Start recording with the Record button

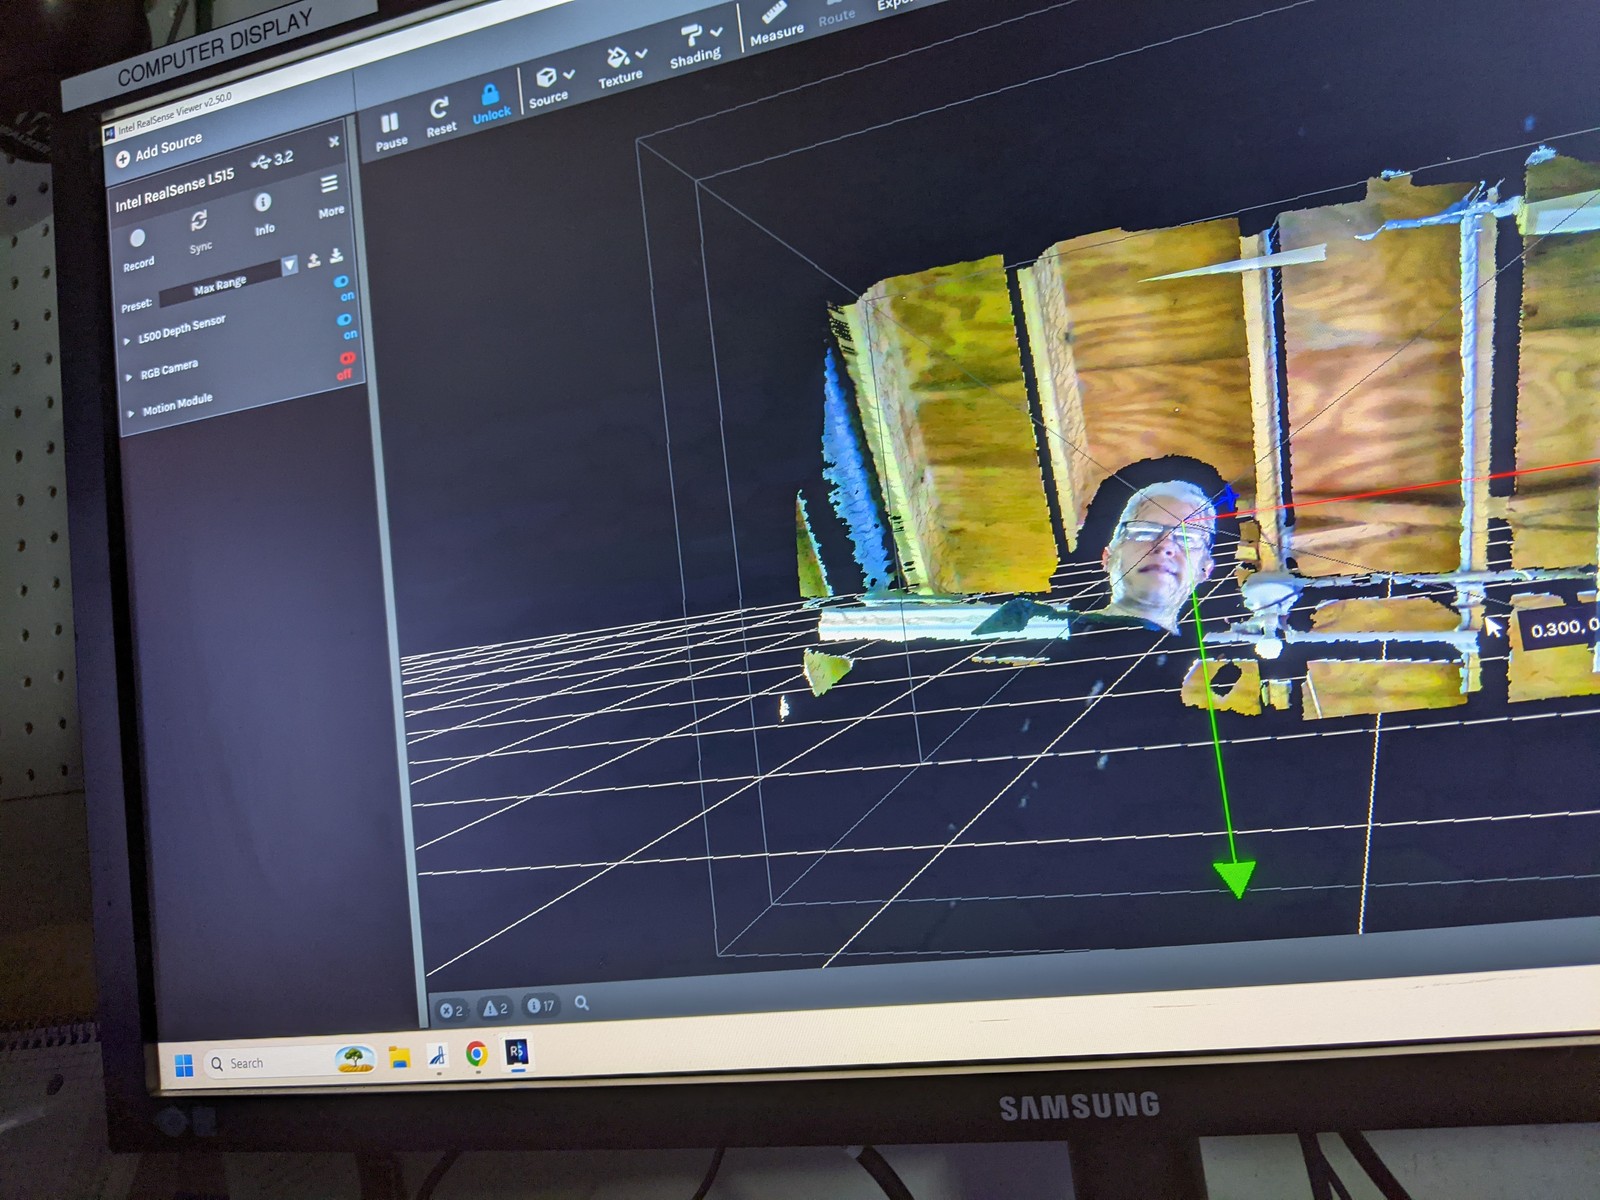[138, 248]
